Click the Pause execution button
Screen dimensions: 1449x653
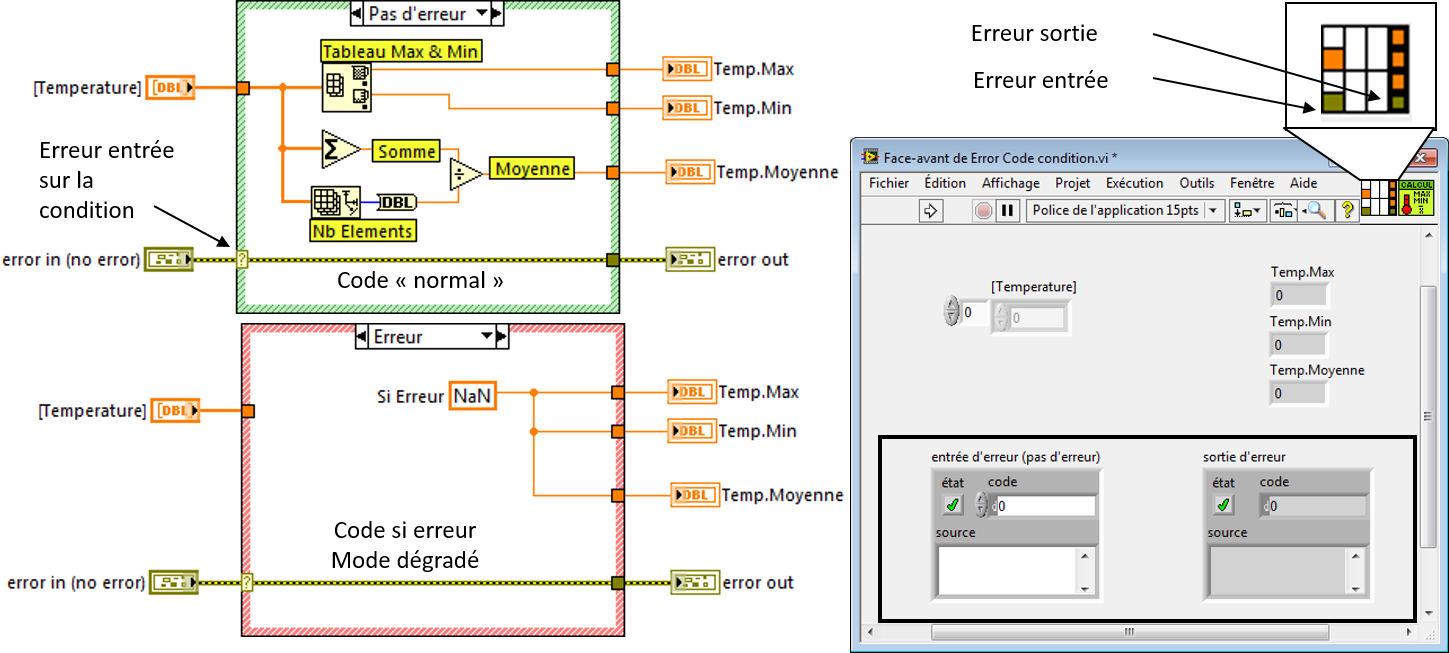(x=1007, y=210)
